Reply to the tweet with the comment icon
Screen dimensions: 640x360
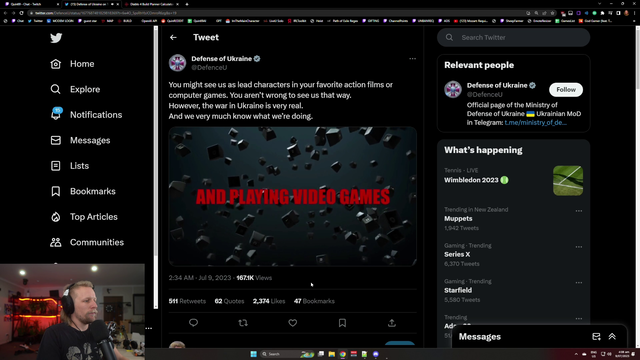[x=193, y=323]
